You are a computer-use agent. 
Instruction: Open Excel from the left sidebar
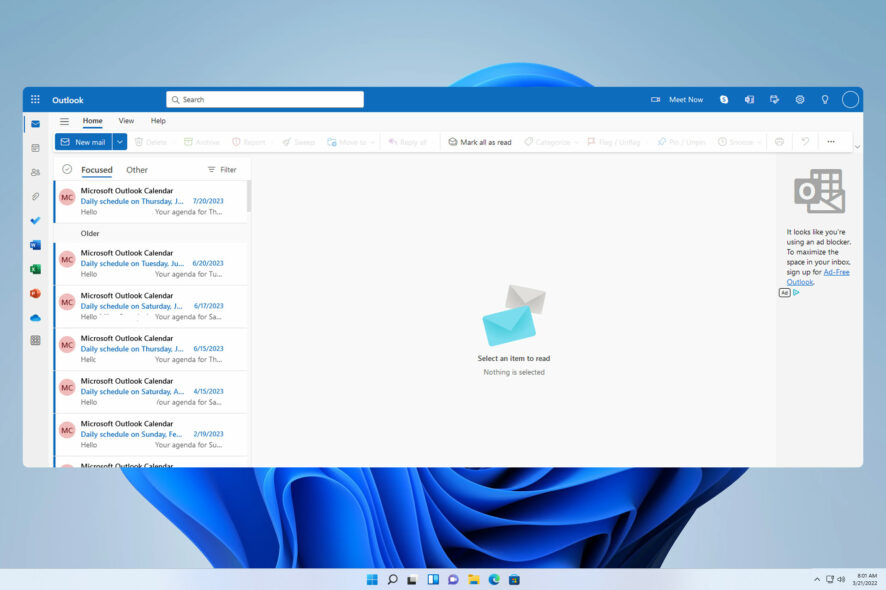[35, 270]
